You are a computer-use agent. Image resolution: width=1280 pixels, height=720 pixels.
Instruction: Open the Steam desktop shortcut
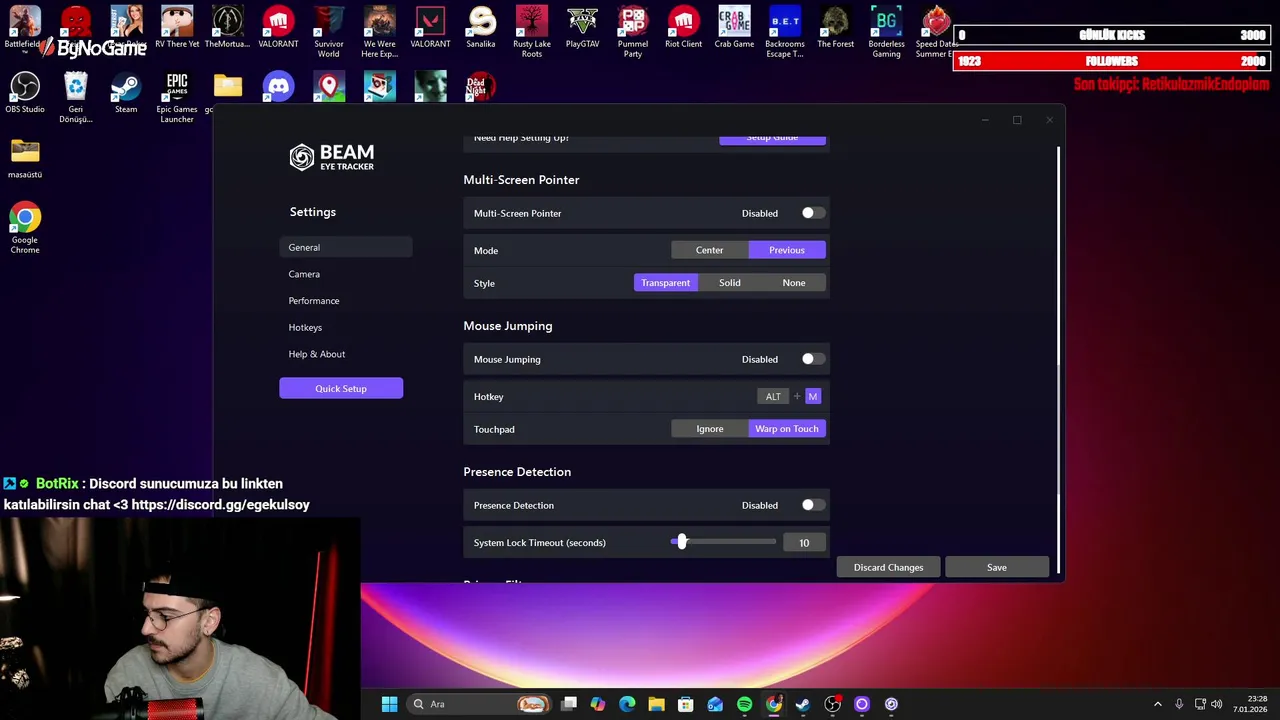click(x=126, y=93)
